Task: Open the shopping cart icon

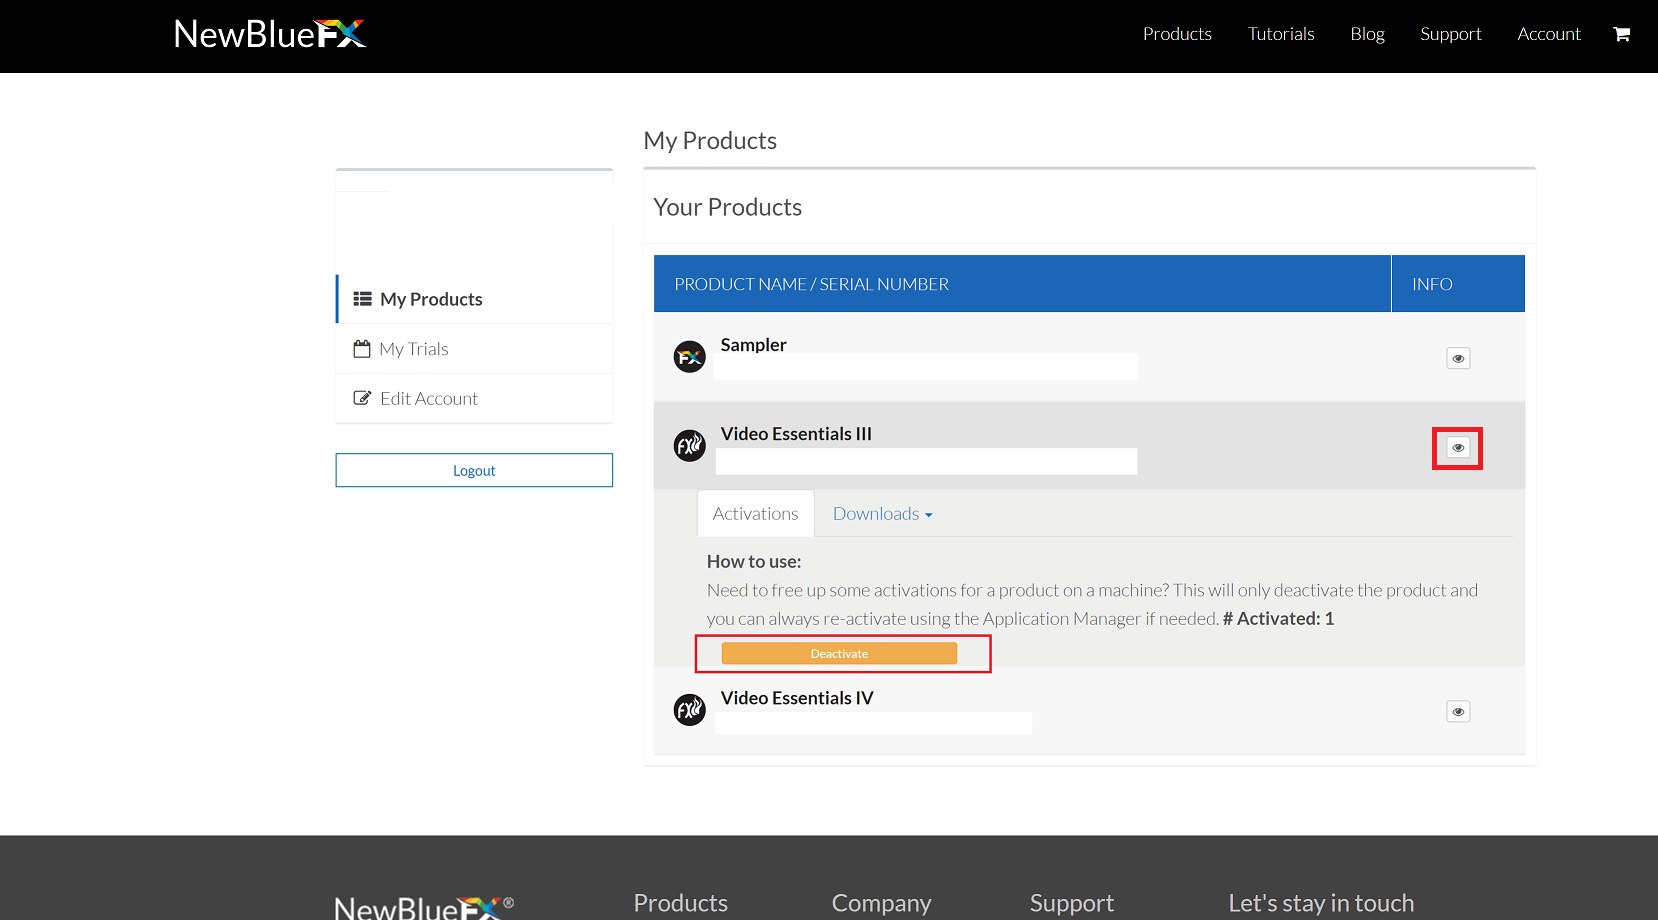Action: pos(1622,34)
